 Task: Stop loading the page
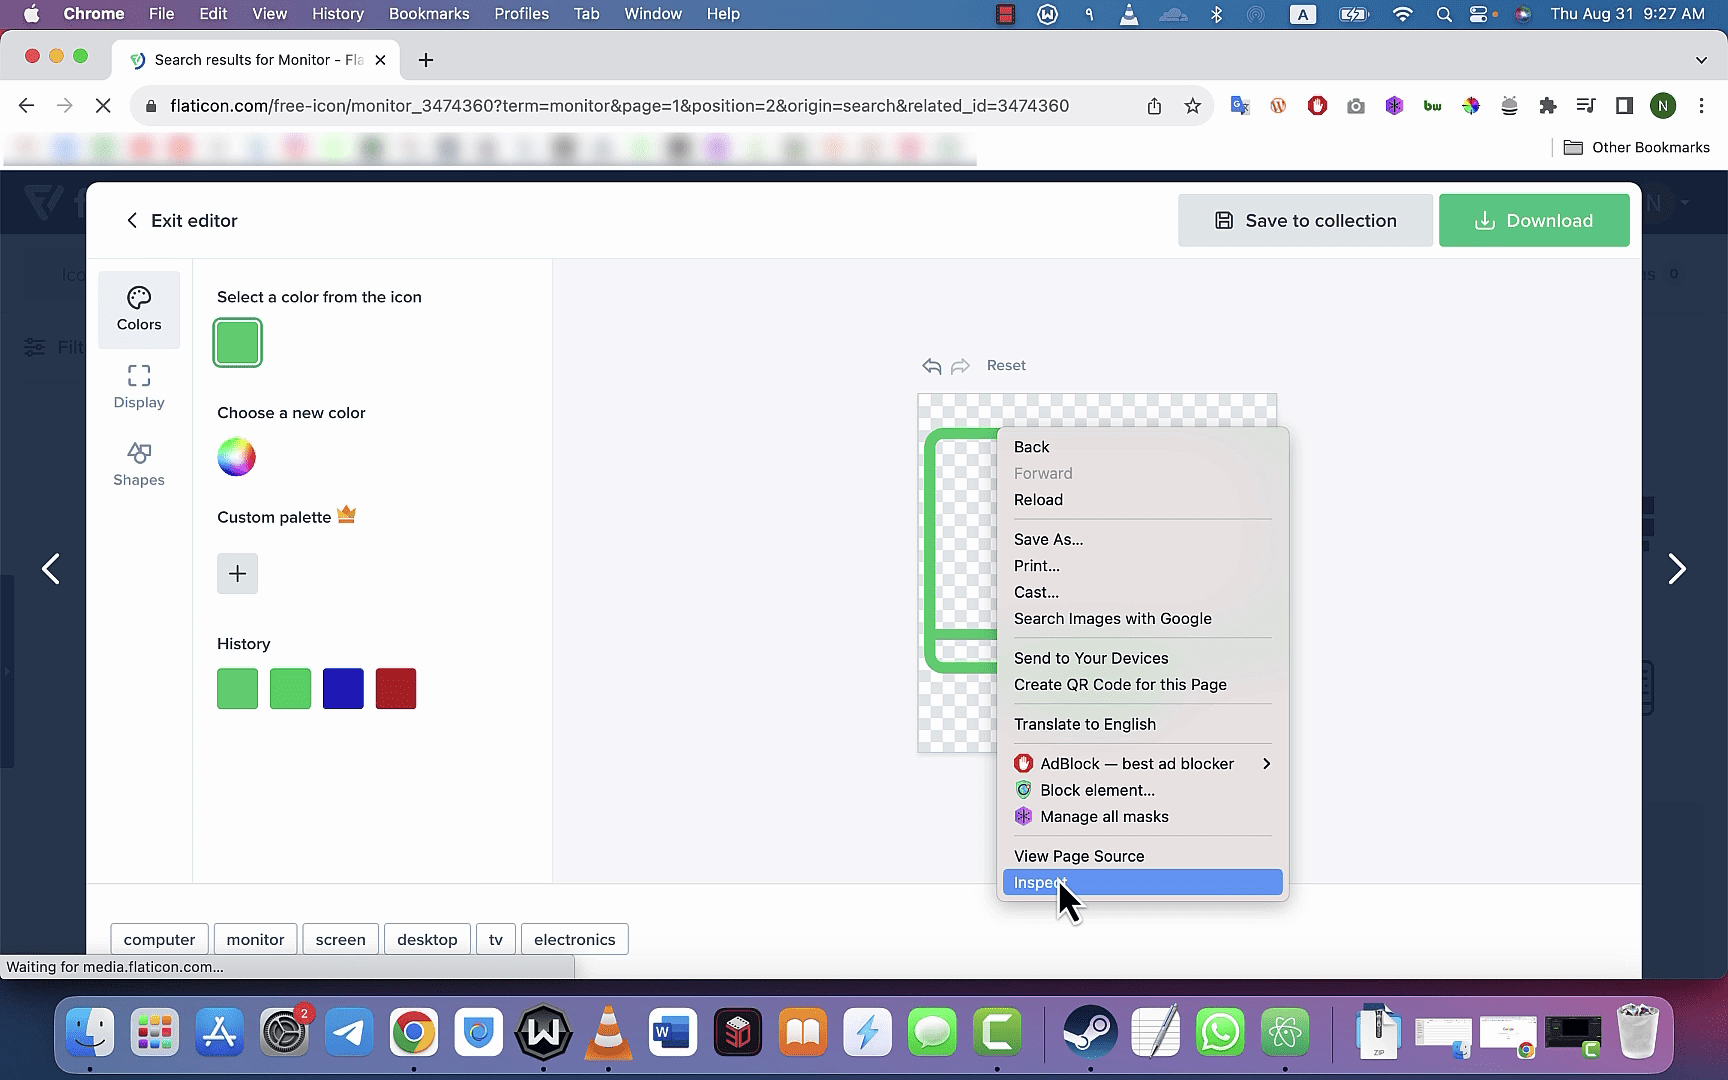103,106
